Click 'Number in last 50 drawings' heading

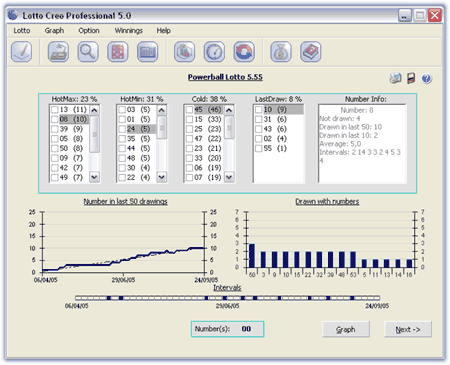tap(125, 201)
